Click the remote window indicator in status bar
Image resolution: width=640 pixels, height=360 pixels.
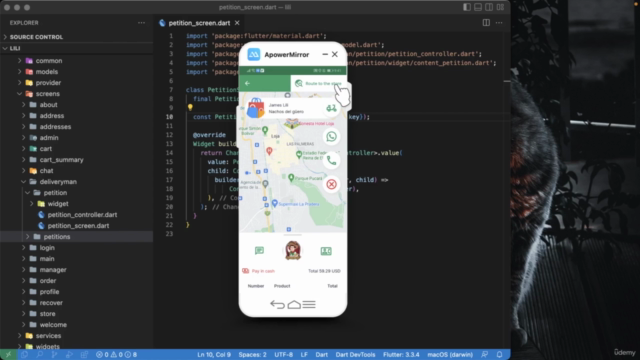pyautogui.click(x=8, y=355)
